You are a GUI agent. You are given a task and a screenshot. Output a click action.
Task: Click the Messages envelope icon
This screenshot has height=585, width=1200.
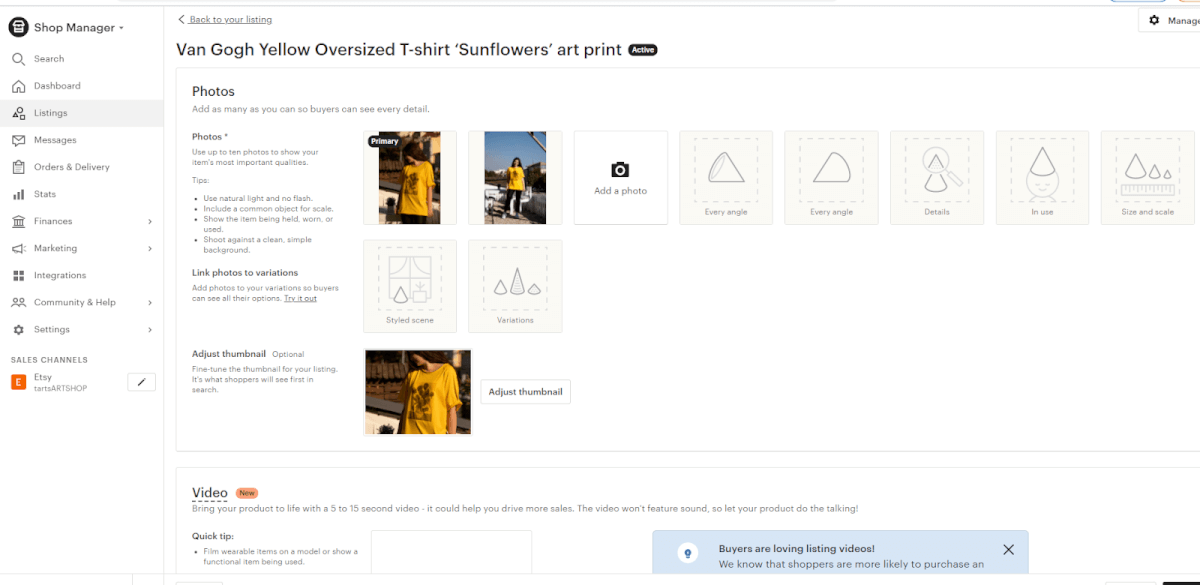pyautogui.click(x=18, y=140)
